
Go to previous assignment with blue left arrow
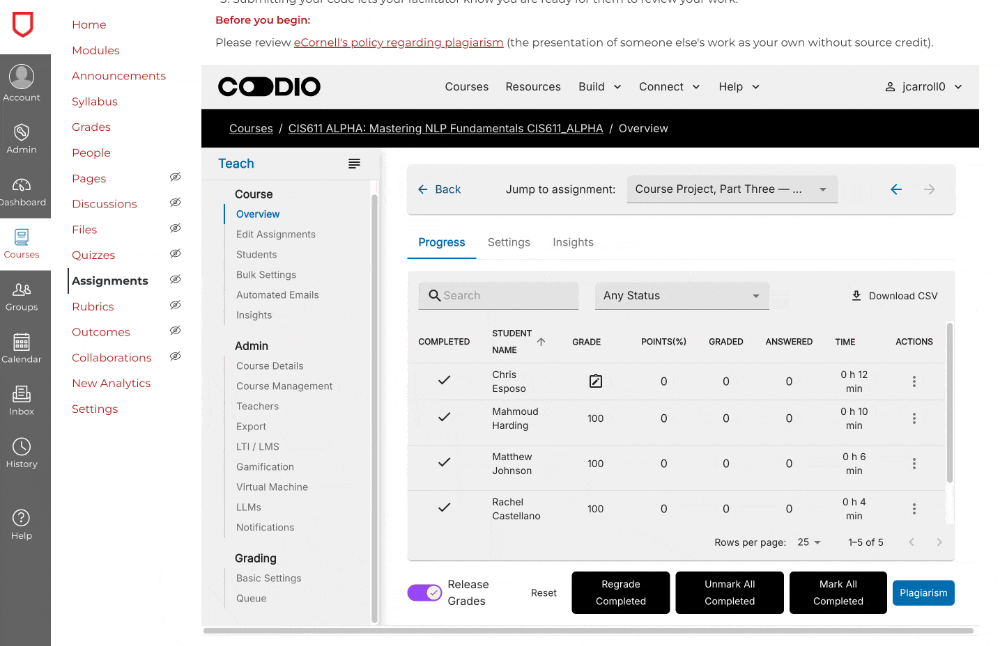tap(896, 189)
